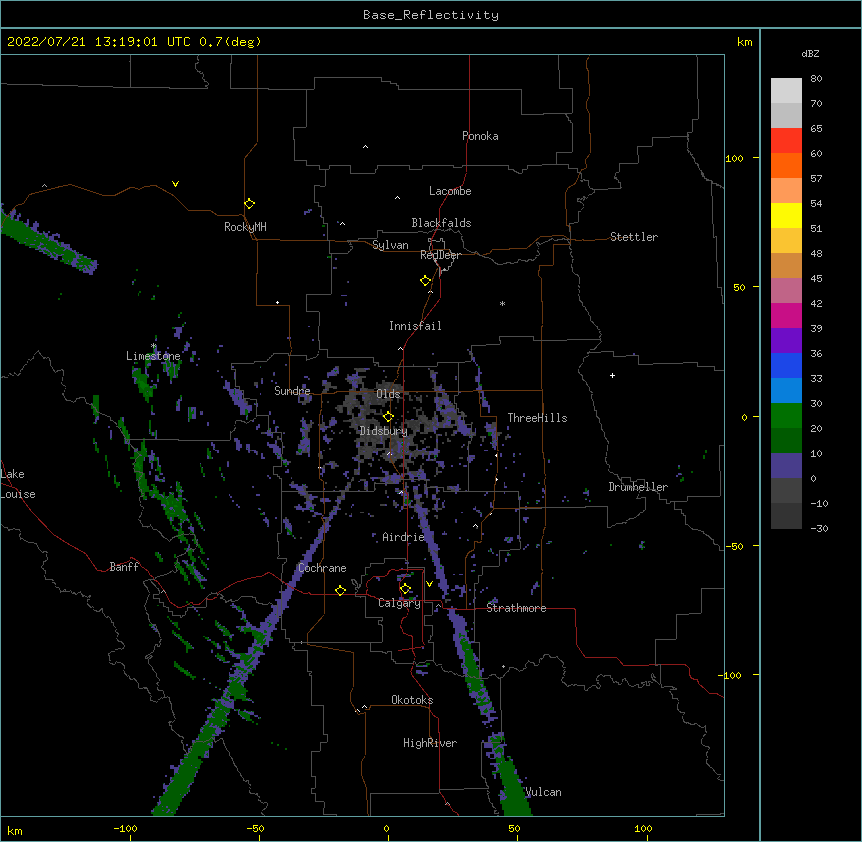This screenshot has width=862, height=842.
Task: Click the Okotoks map label
Action: tap(412, 700)
